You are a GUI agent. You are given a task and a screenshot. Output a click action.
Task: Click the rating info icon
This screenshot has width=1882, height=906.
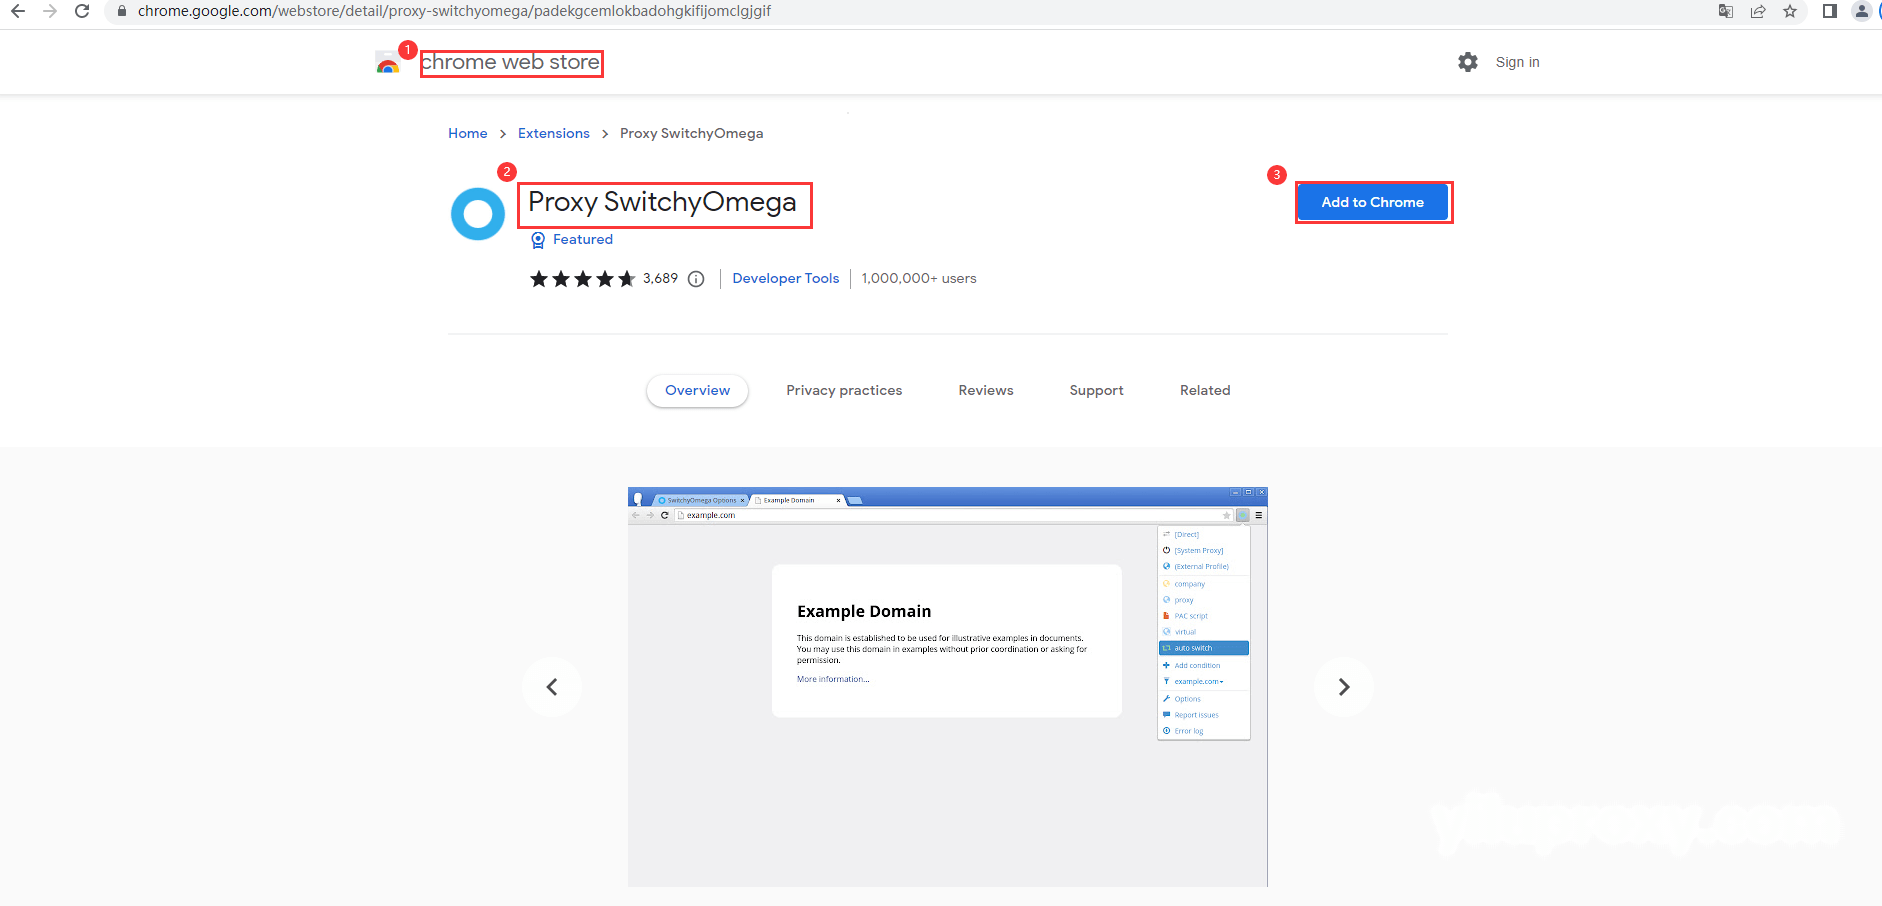pyautogui.click(x=696, y=279)
